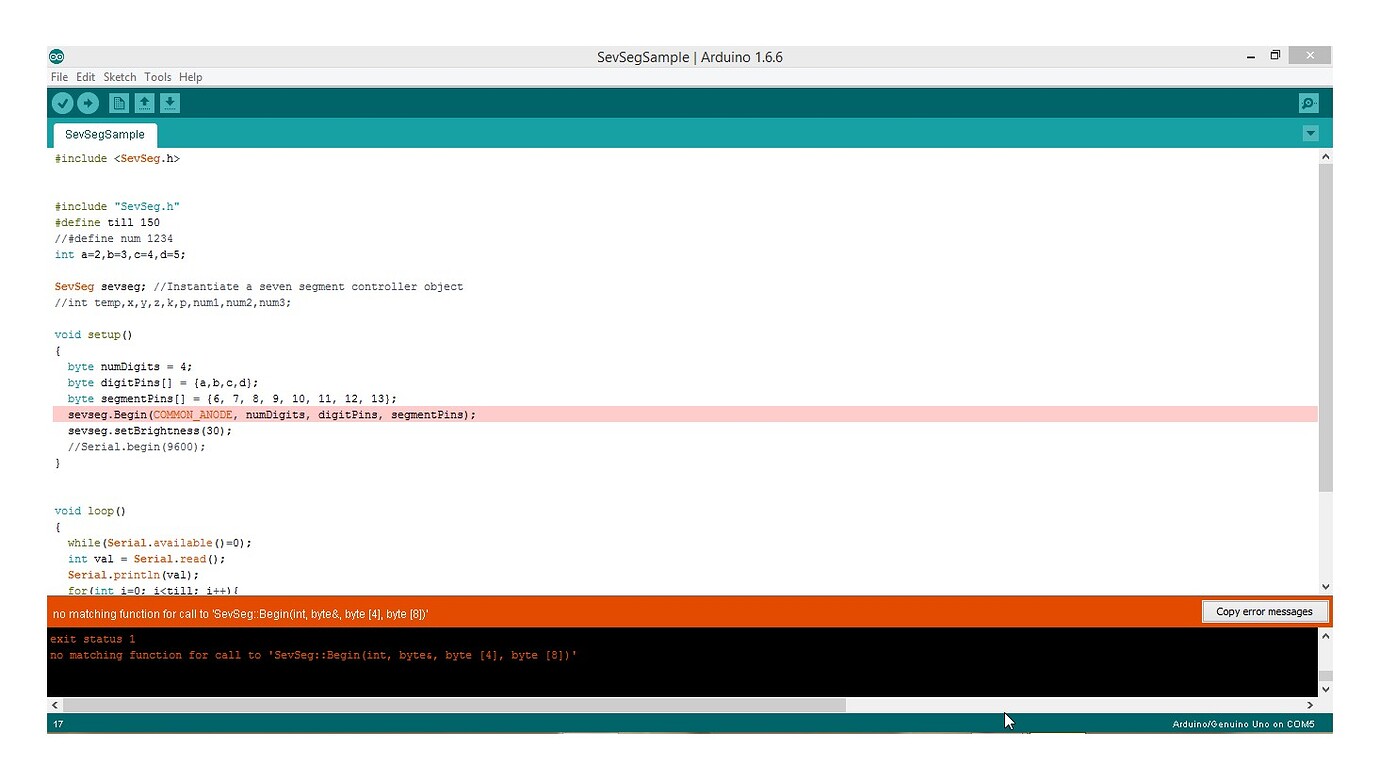This screenshot has height=780, width=1380.
Task: Open the tab options dropdown arrow
Action: click(x=1311, y=133)
